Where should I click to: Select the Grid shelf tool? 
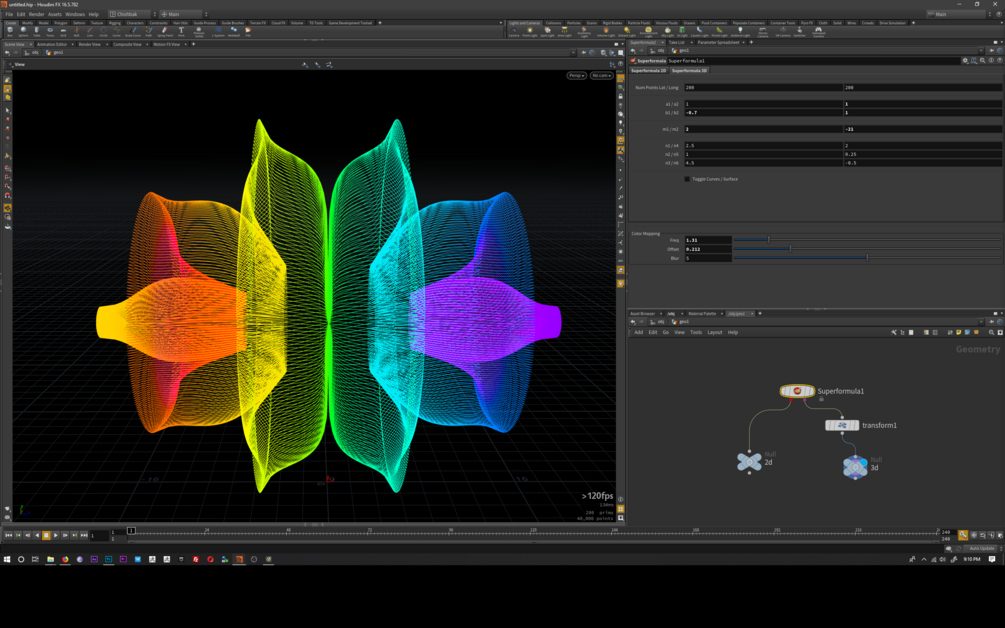(63, 30)
